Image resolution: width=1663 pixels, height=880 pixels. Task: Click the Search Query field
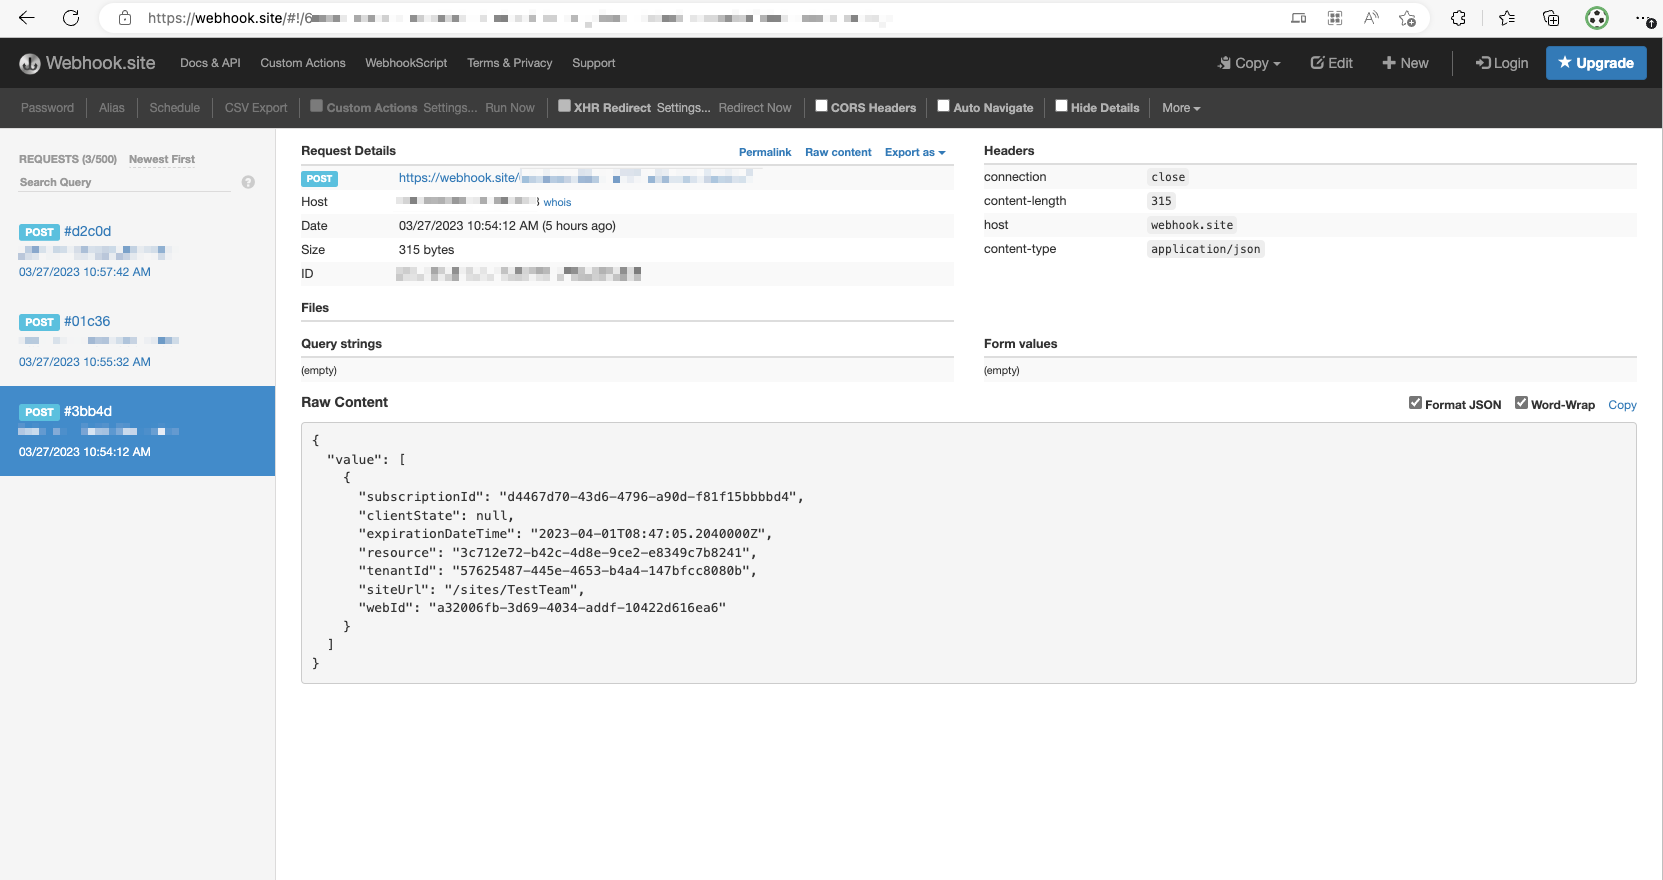pos(125,182)
